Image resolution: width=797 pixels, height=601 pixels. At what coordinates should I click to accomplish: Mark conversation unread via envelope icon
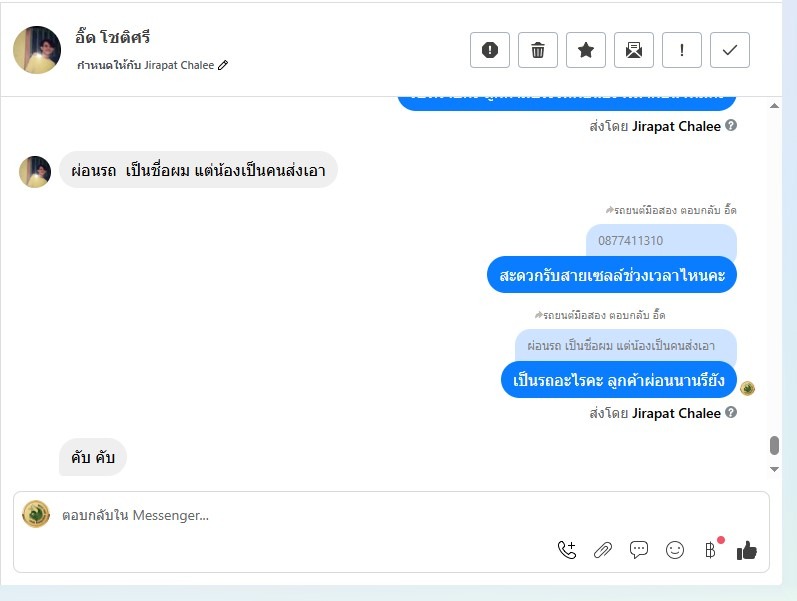pos(634,50)
